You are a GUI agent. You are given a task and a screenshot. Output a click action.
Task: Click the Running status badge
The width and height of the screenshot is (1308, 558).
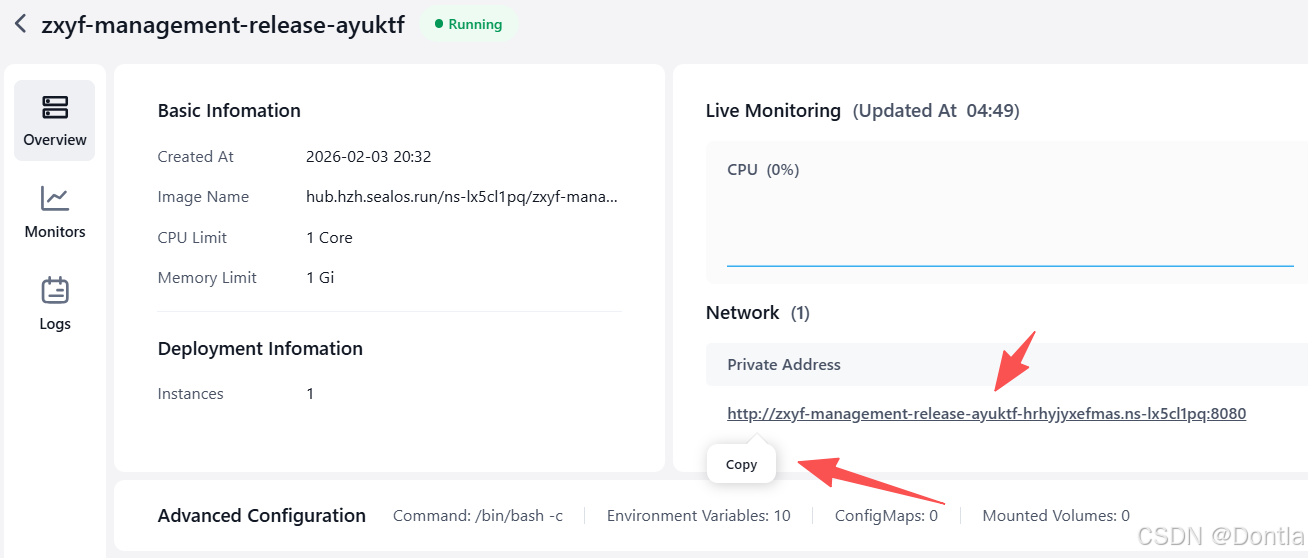469,24
